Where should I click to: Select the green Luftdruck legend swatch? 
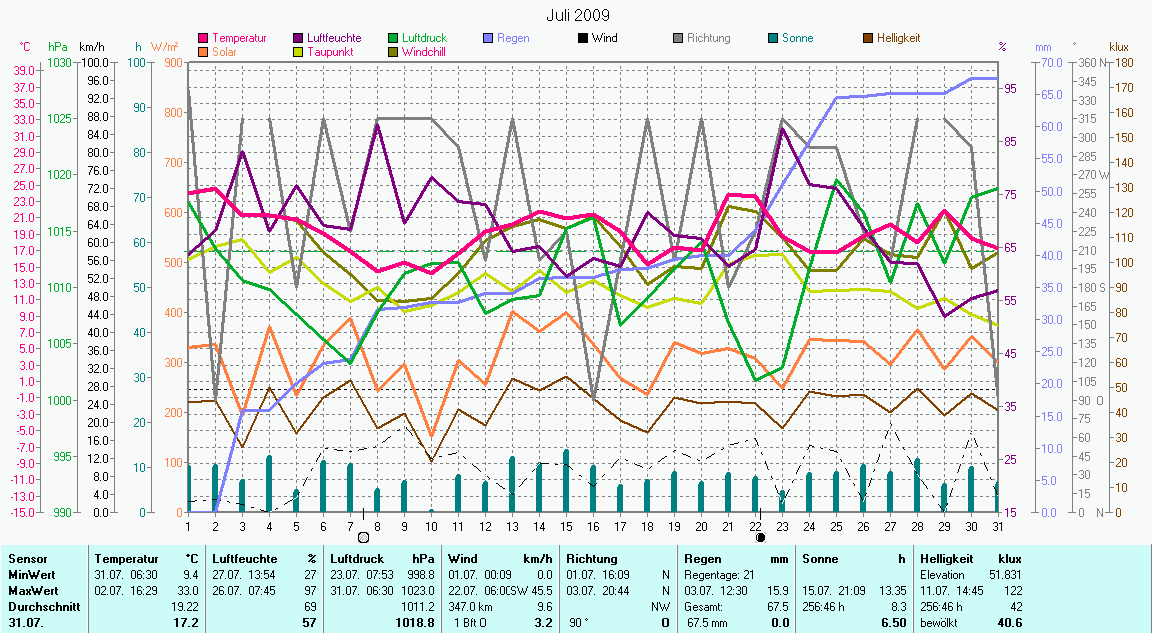(394, 38)
